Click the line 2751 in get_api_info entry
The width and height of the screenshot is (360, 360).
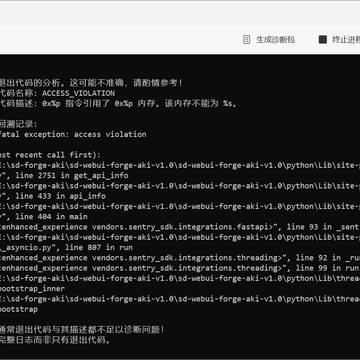coord(64,175)
